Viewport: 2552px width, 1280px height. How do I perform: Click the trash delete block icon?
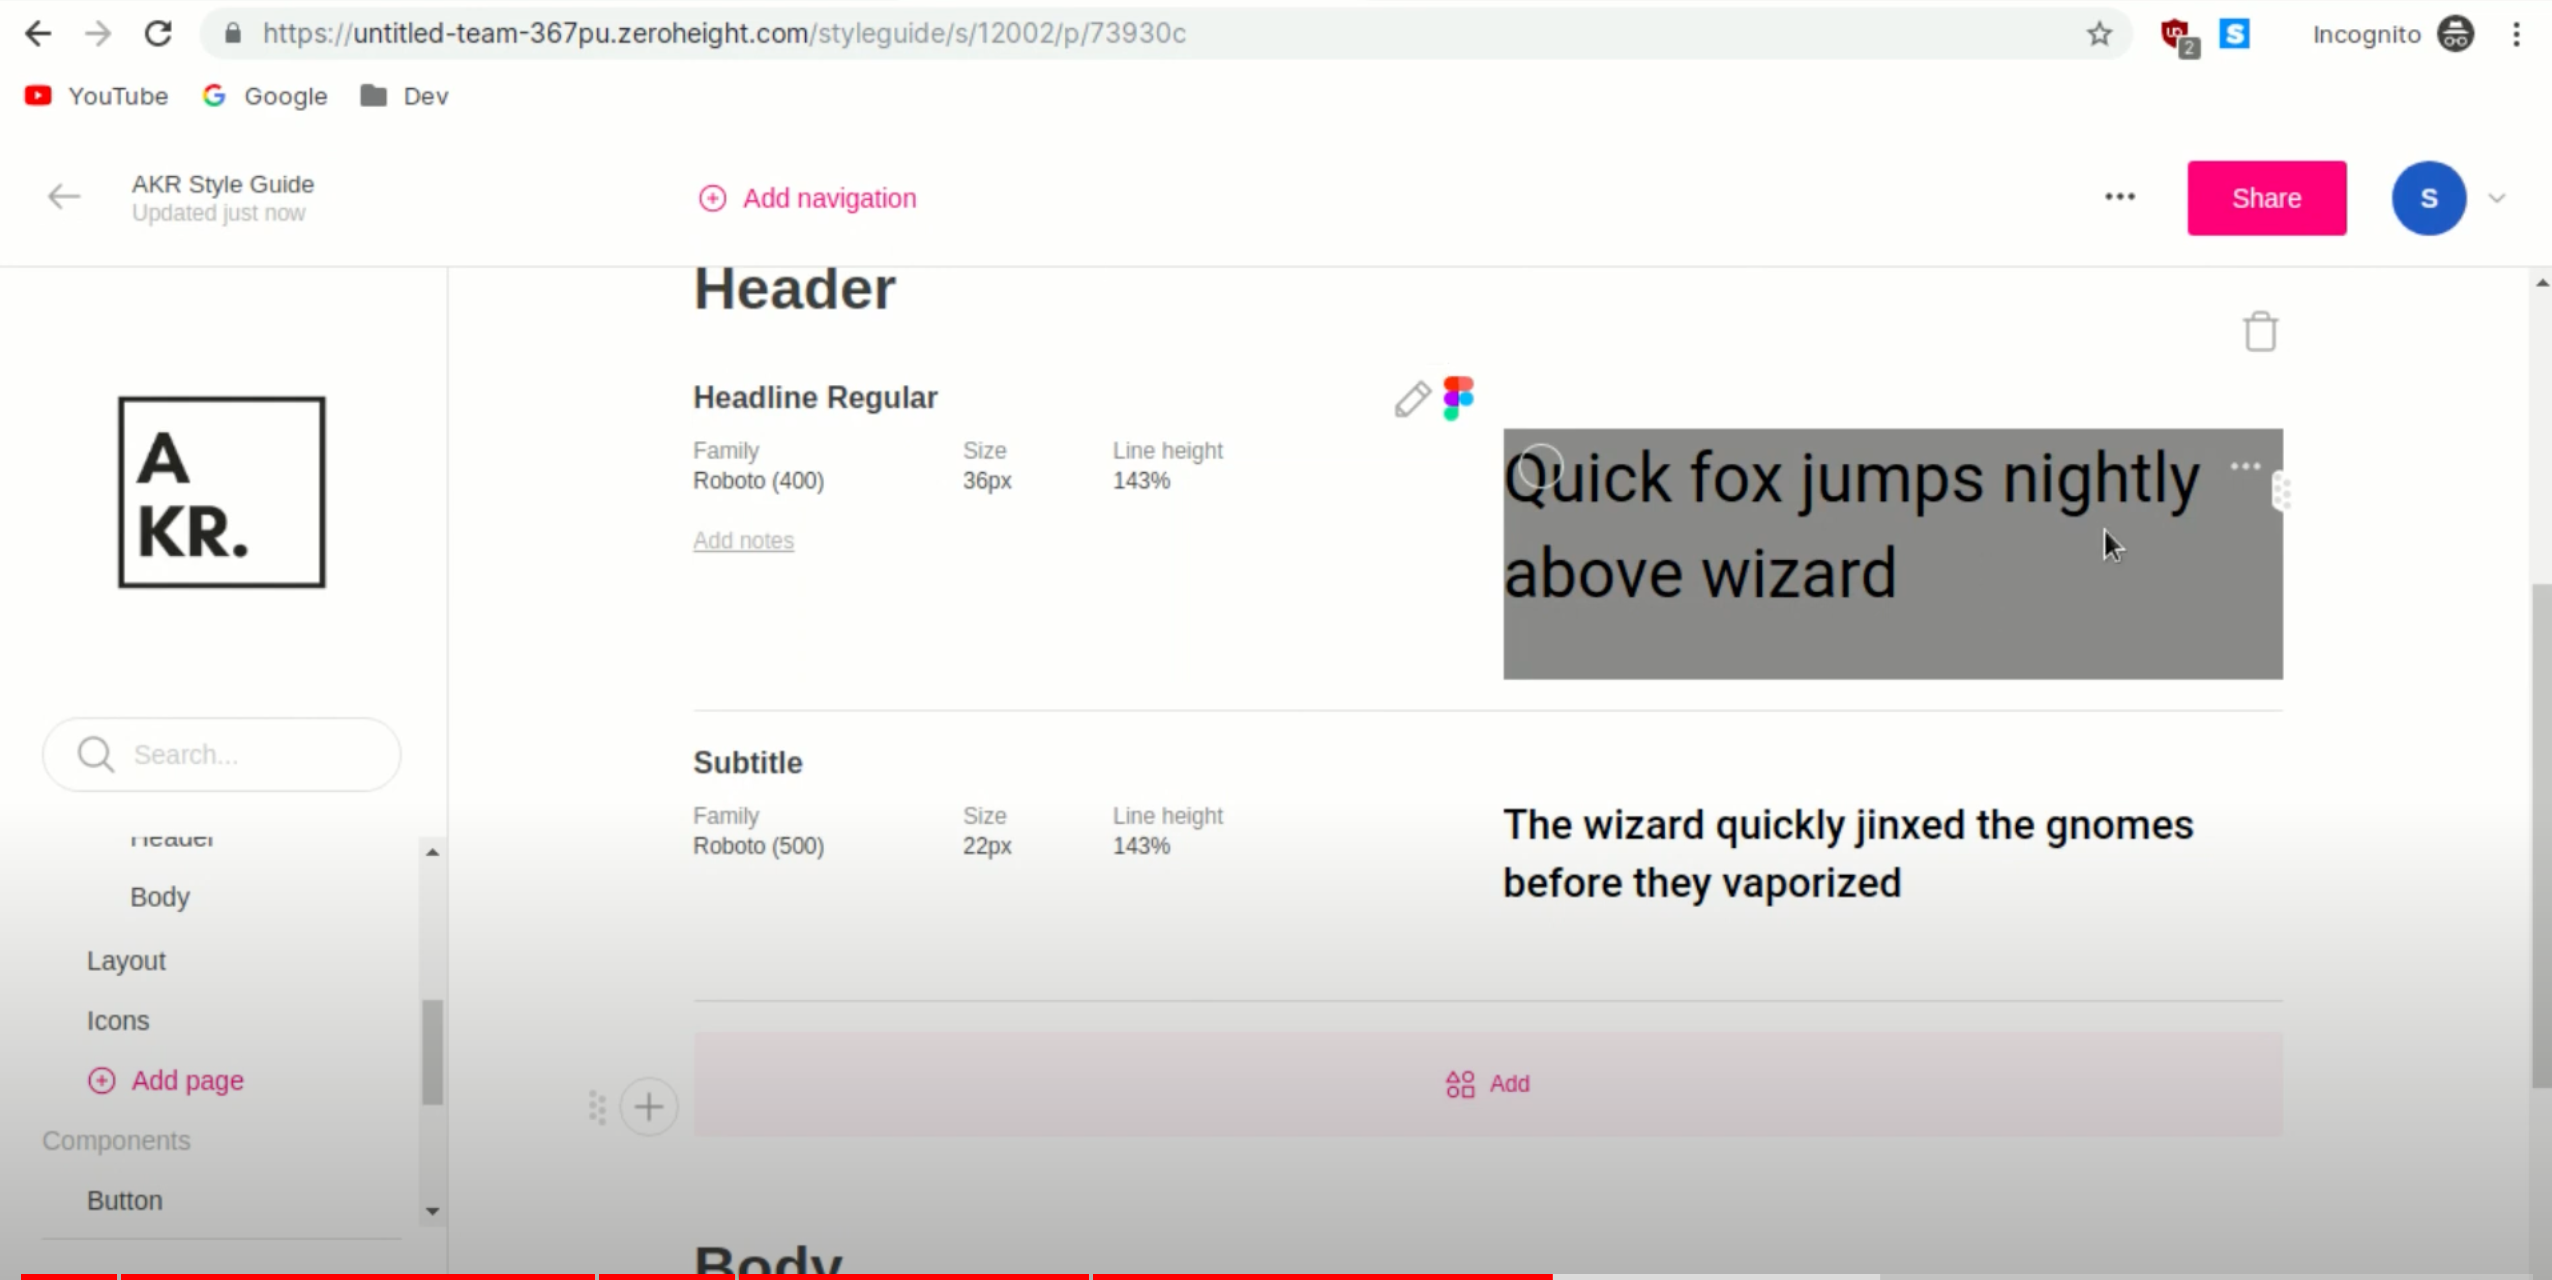click(x=2260, y=332)
